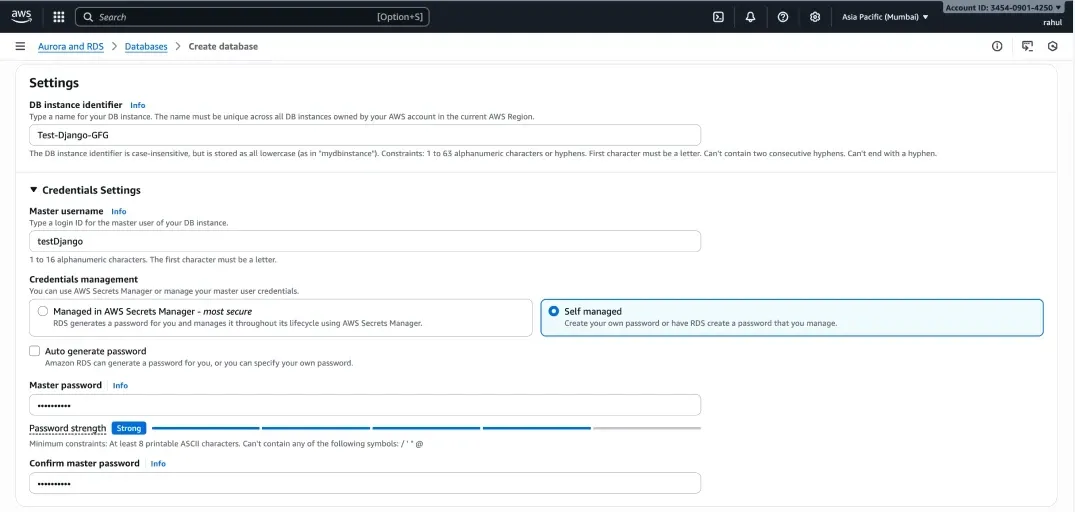This screenshot has height=512, width=1075.
Task: Open the notifications bell
Action: (x=751, y=17)
